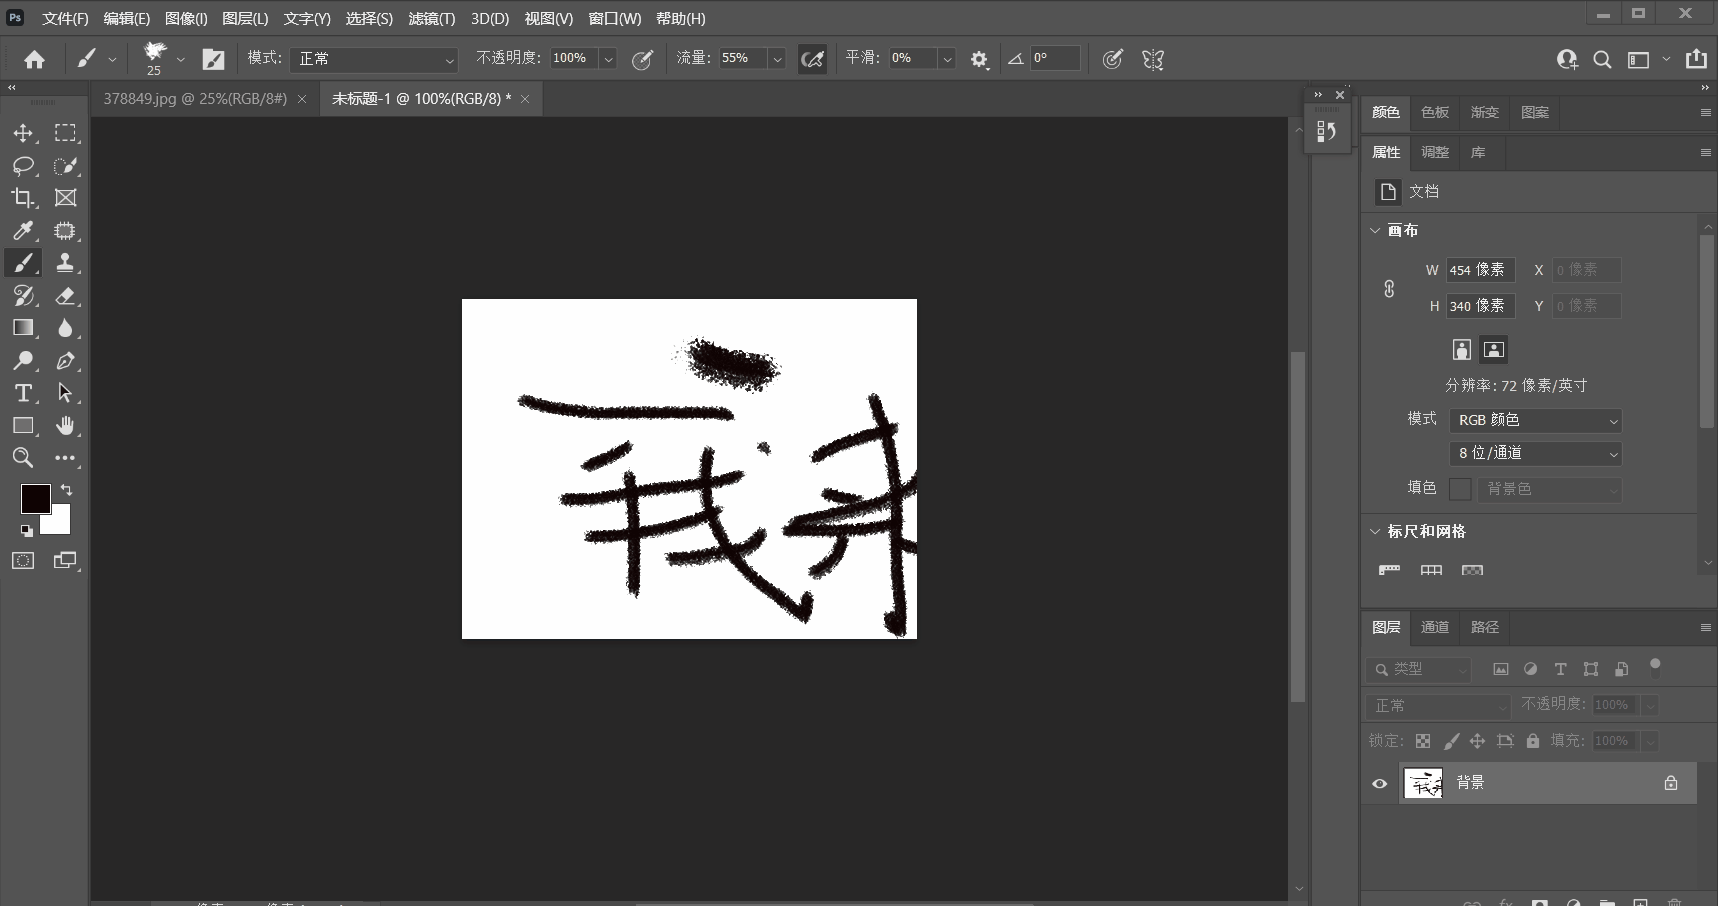Select the Horizontal Type tool
This screenshot has height=906, width=1718.
[23, 393]
